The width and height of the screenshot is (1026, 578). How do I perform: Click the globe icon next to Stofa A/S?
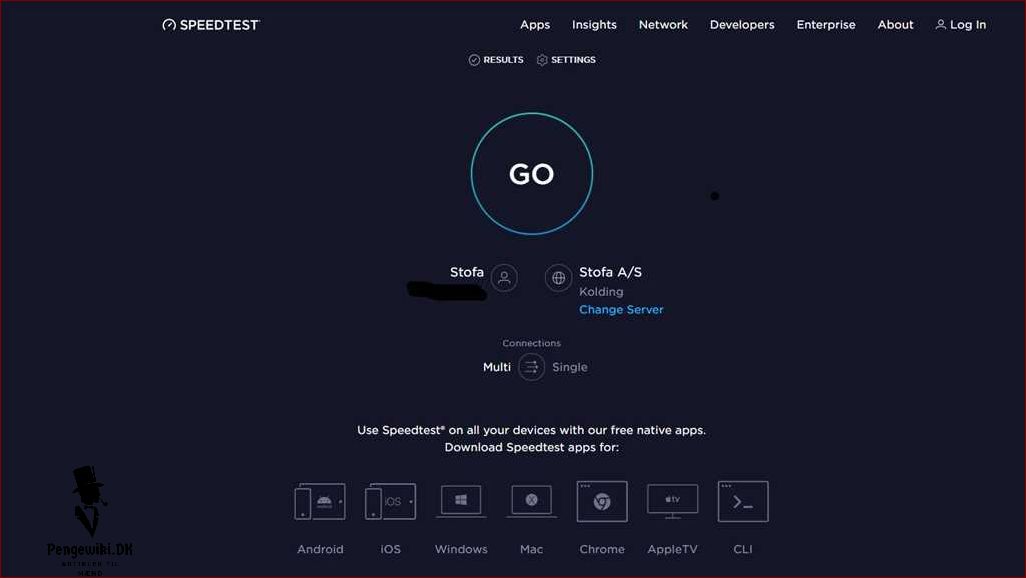557,277
